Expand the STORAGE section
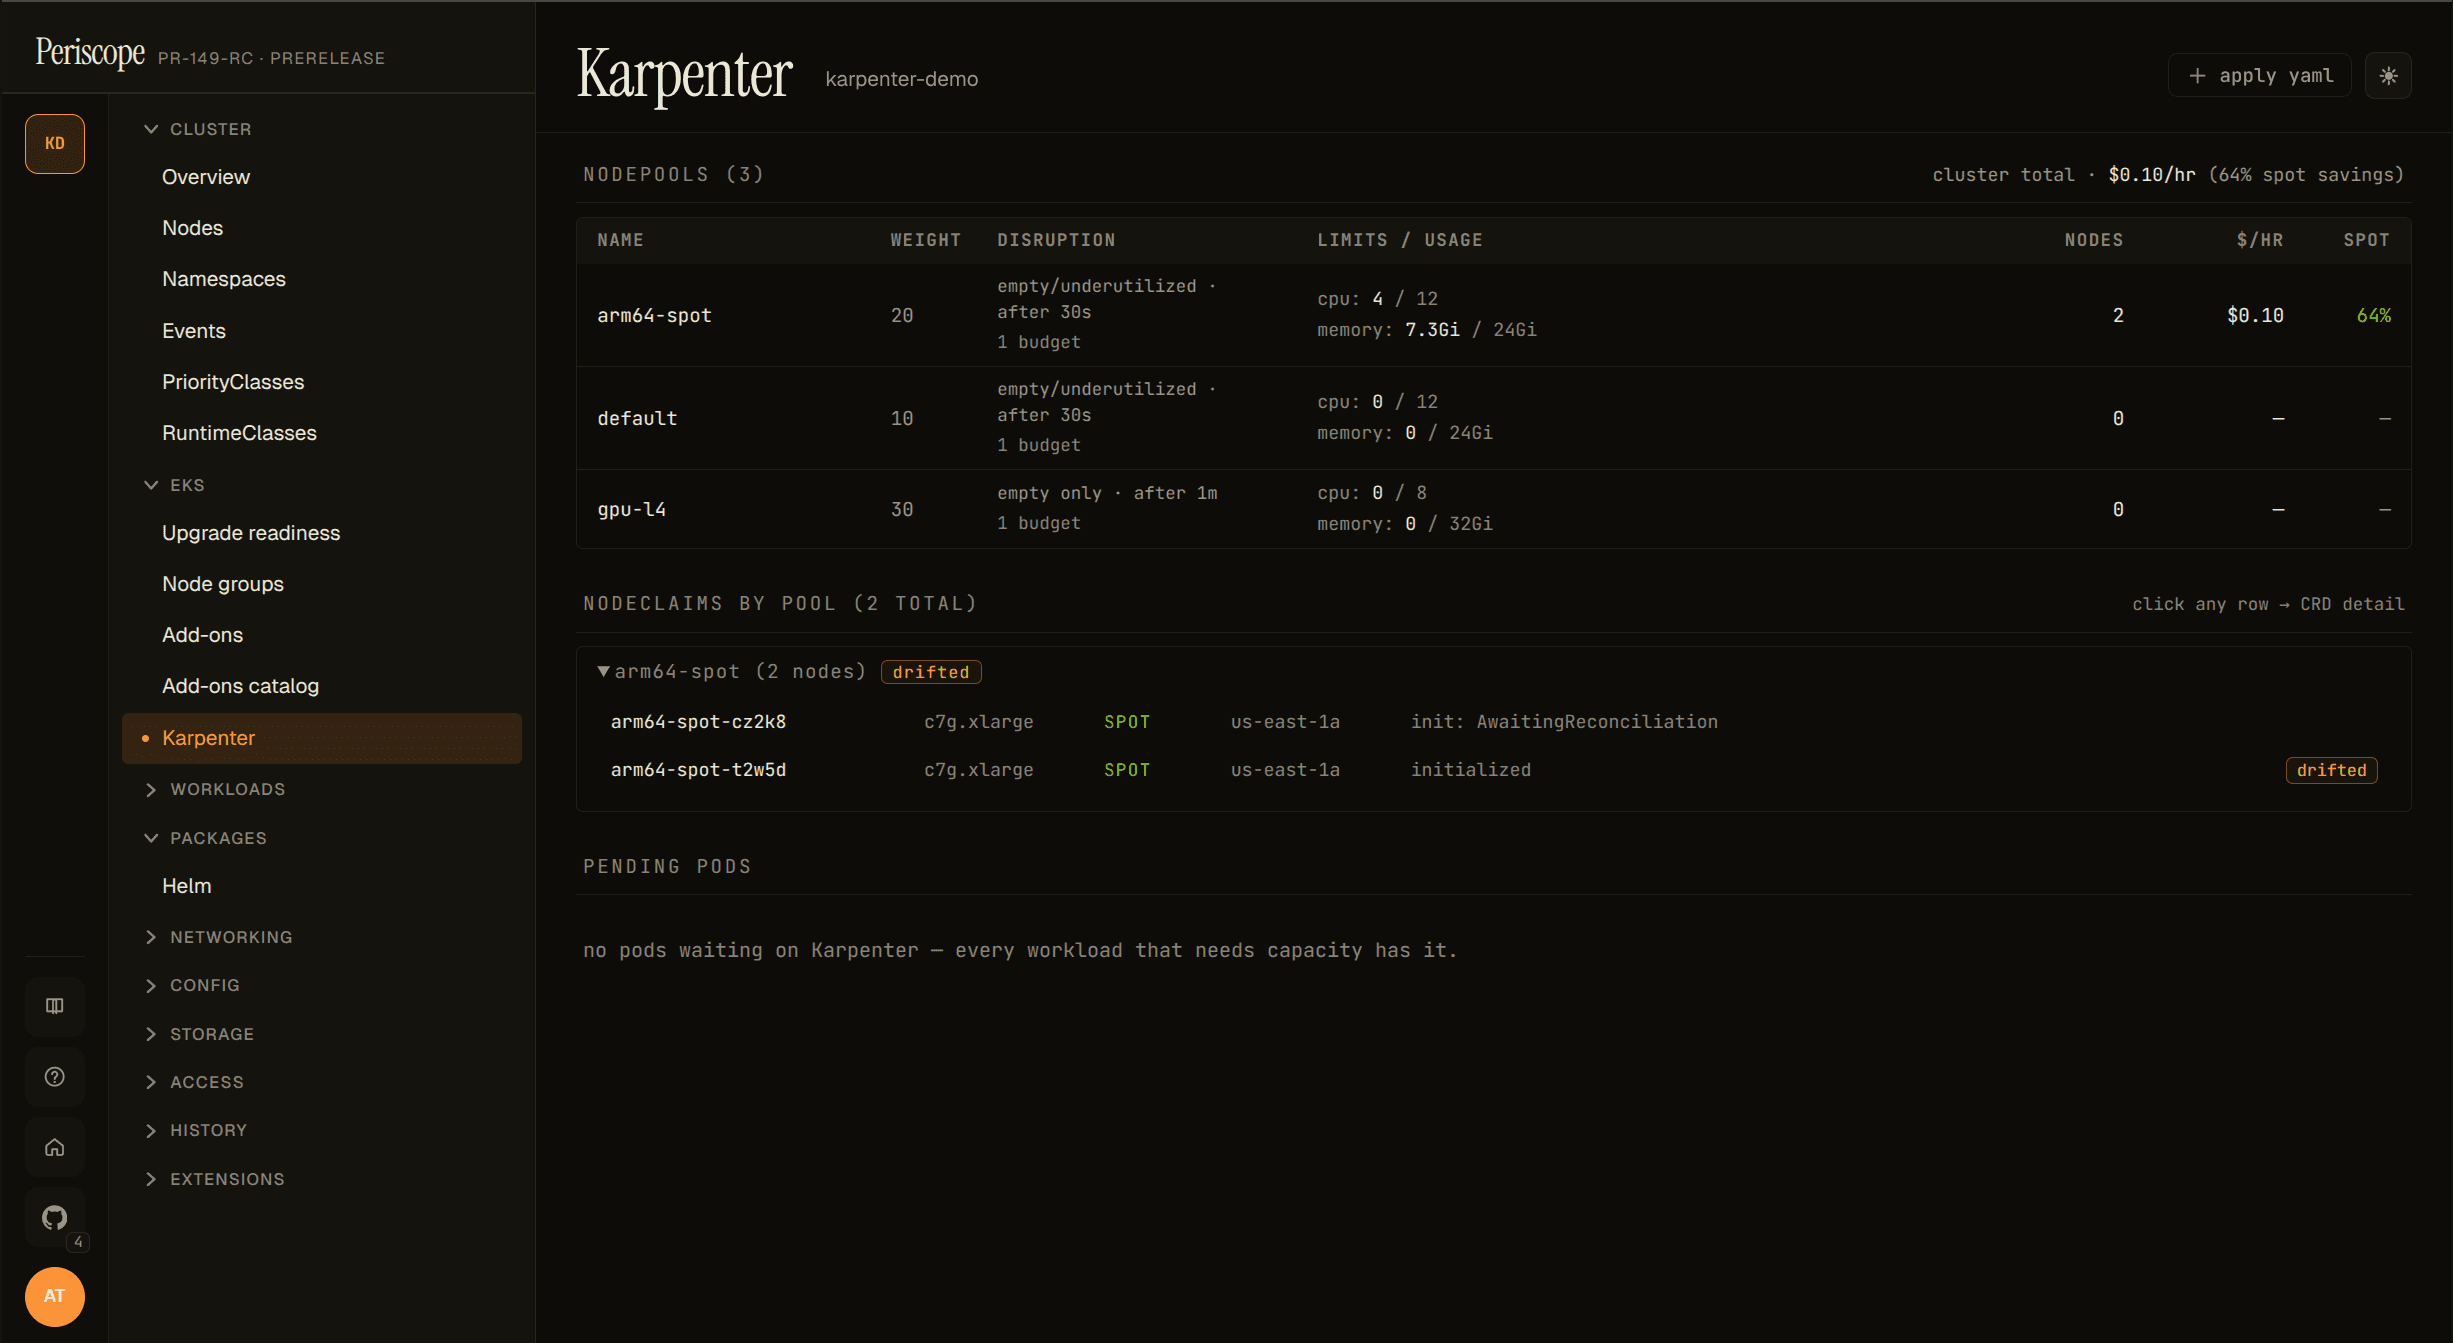The image size is (2453, 1343). (200, 1034)
